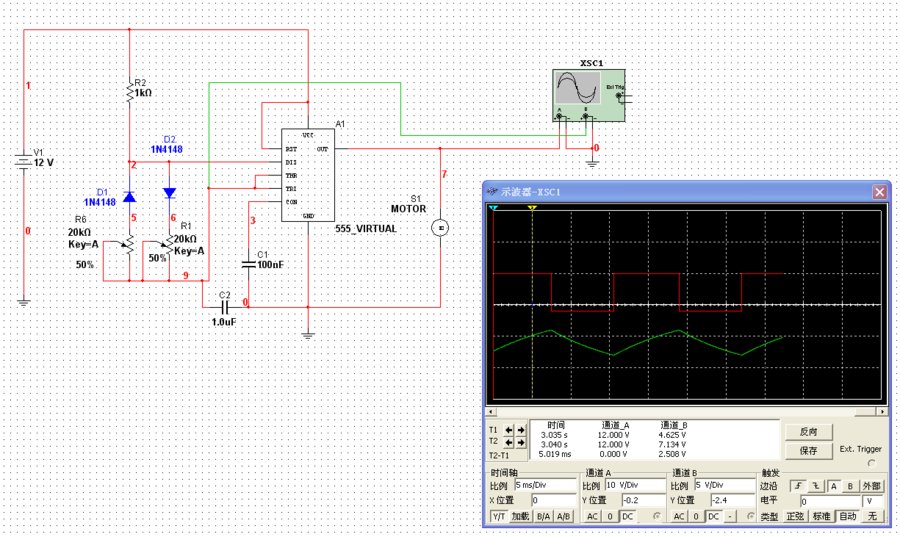The image size is (900, 537).
Task: Enable Y/T display mode
Action: point(499,516)
